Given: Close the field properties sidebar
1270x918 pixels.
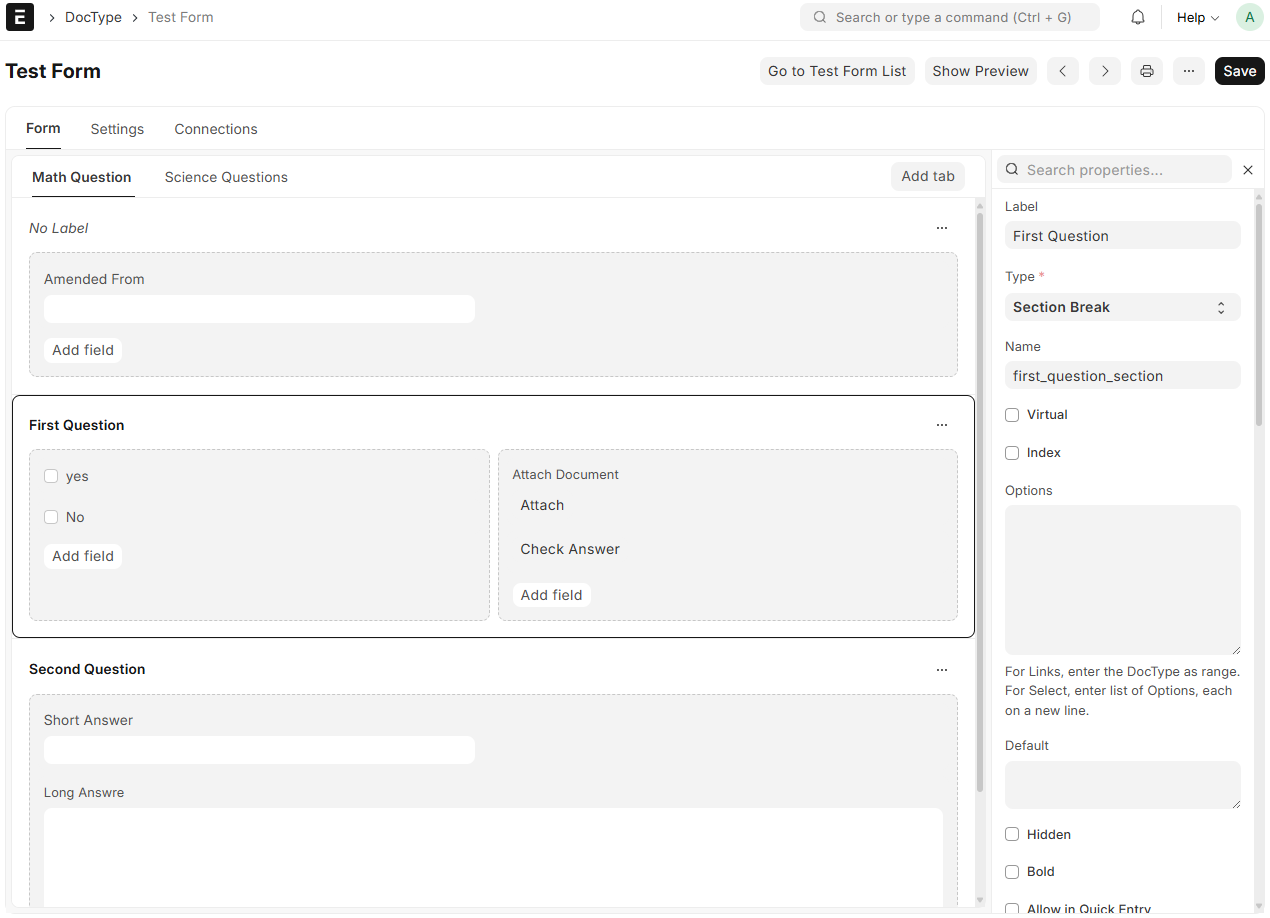Looking at the screenshot, I should click(x=1248, y=170).
